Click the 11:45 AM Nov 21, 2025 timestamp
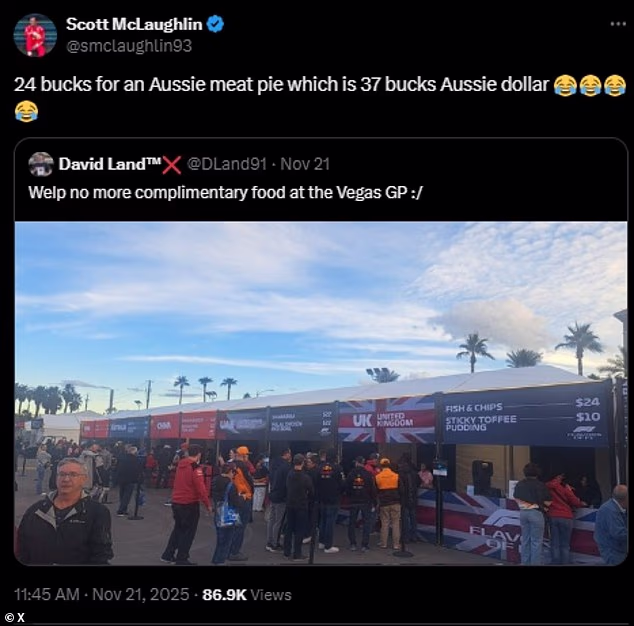This screenshot has width=634, height=626. pyautogui.click(x=101, y=594)
